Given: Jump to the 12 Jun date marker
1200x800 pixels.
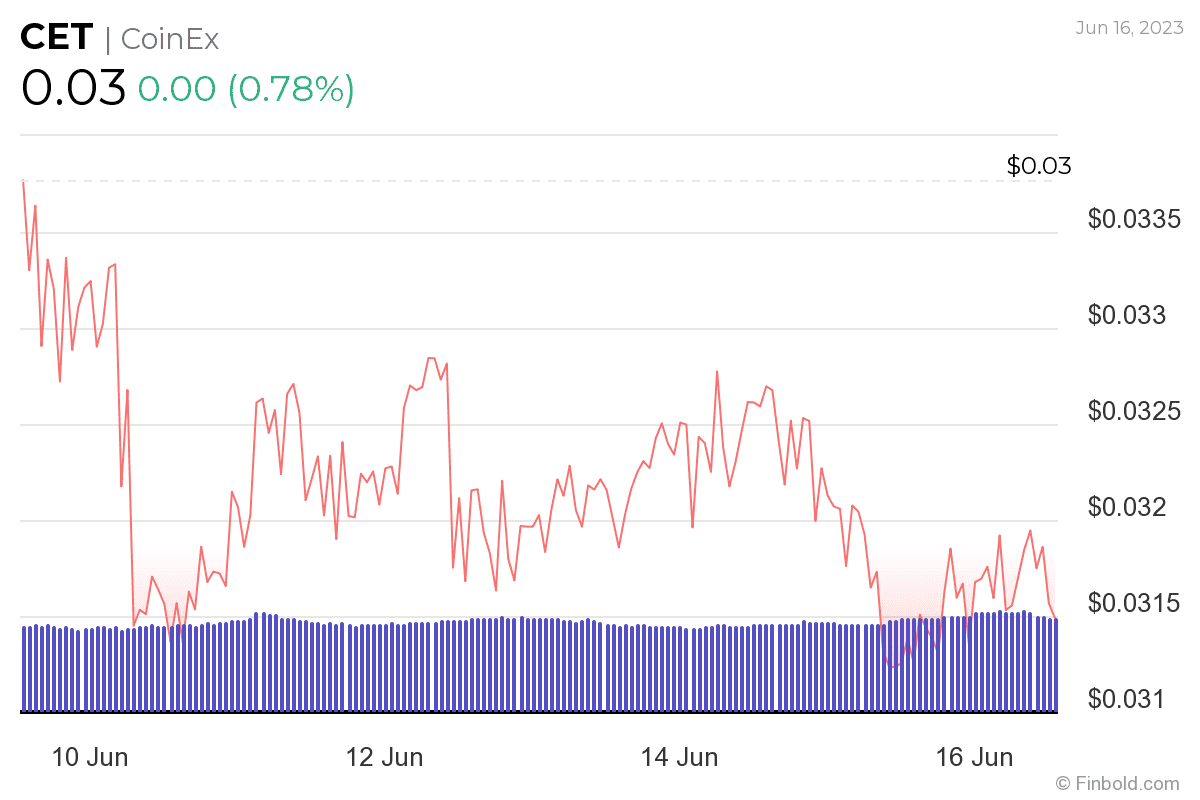Looking at the screenshot, I should point(384,757).
